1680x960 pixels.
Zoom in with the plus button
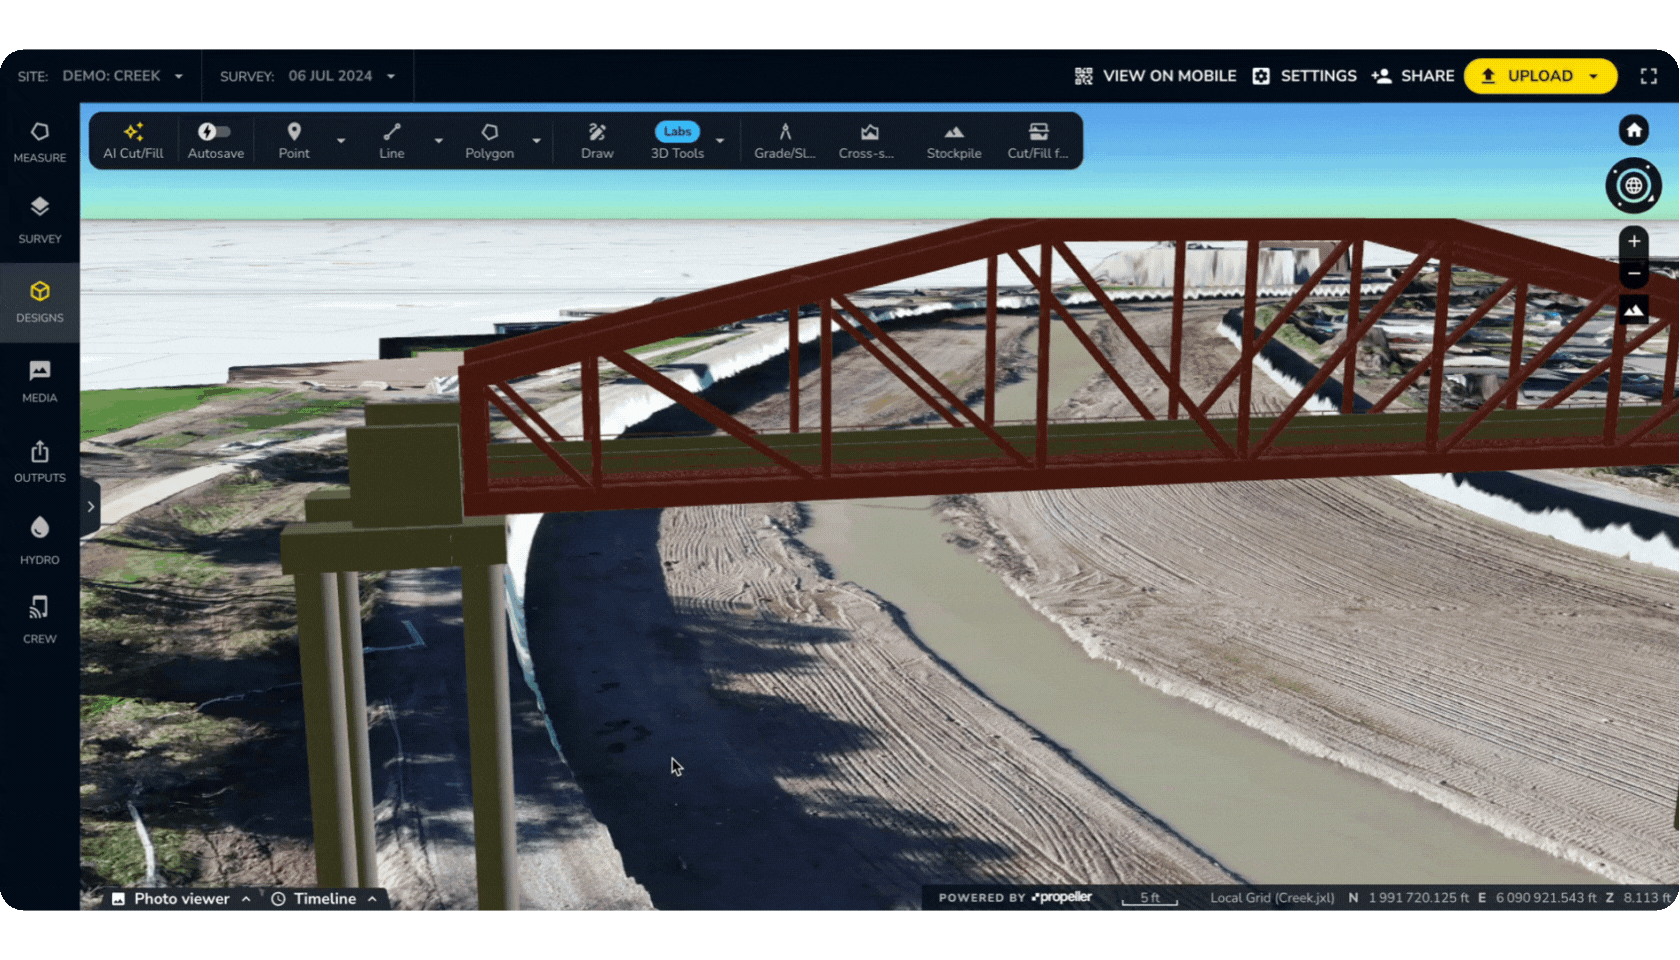(x=1634, y=241)
